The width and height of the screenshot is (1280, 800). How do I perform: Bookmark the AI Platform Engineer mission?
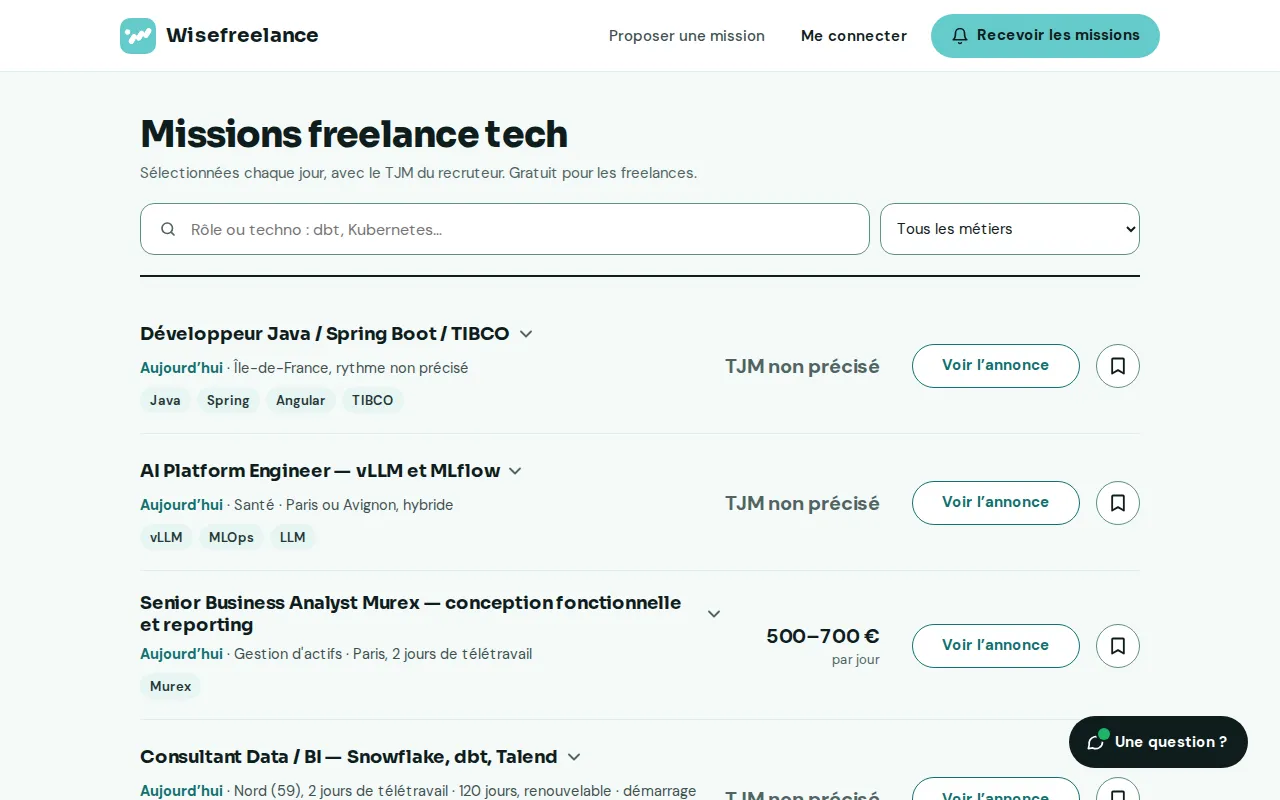click(x=1118, y=503)
